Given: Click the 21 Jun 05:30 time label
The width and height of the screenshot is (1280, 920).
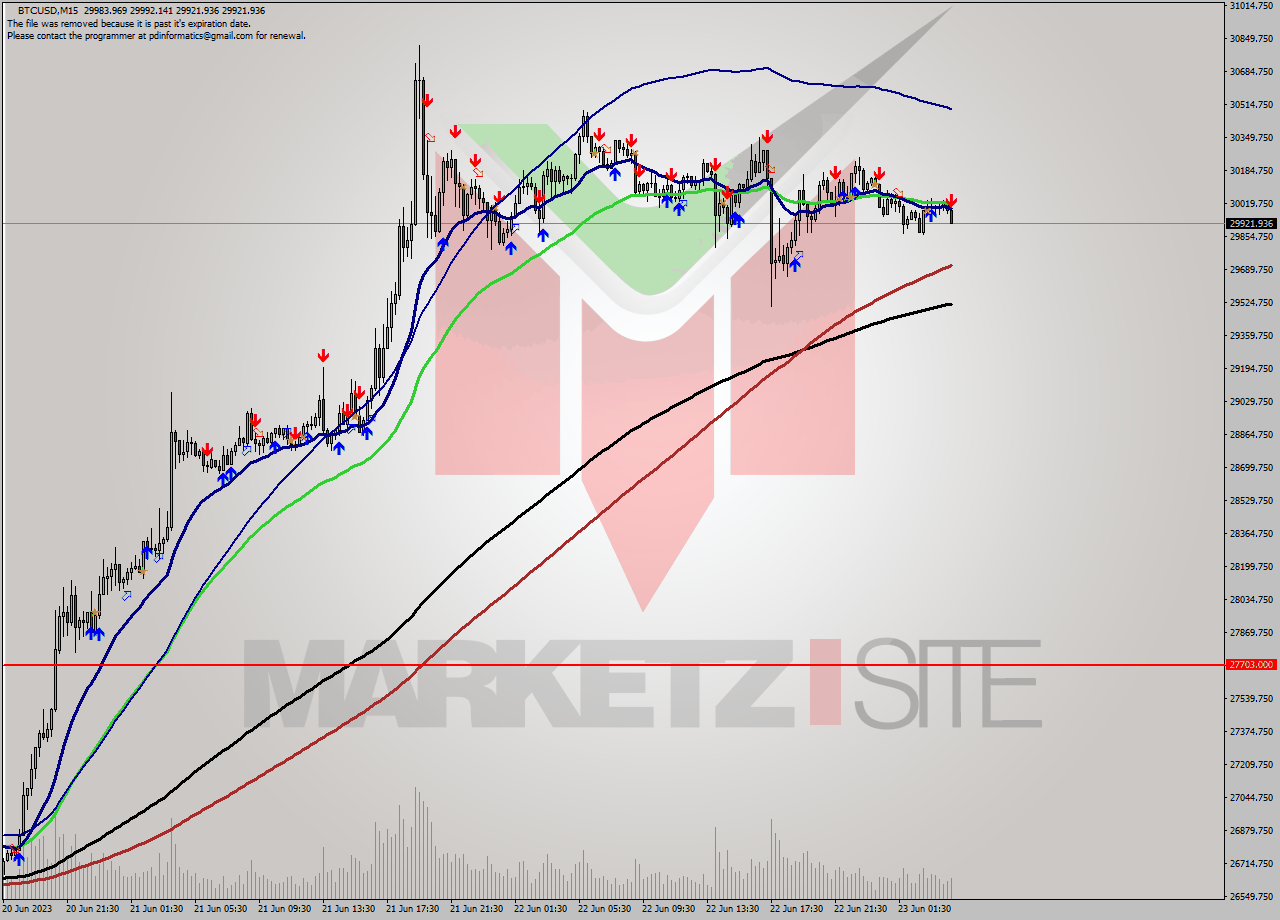Looking at the screenshot, I should (x=220, y=909).
